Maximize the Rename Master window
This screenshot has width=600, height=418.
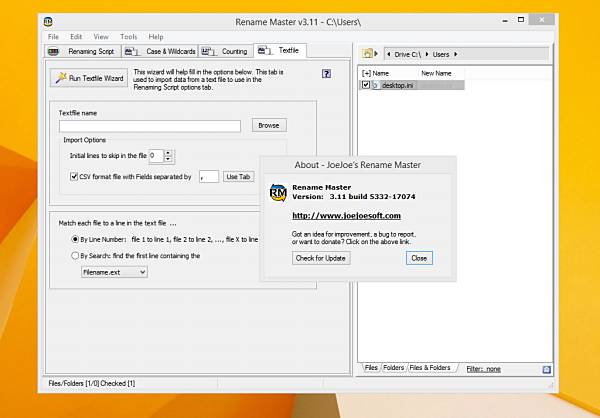pyautogui.click(x=521, y=20)
